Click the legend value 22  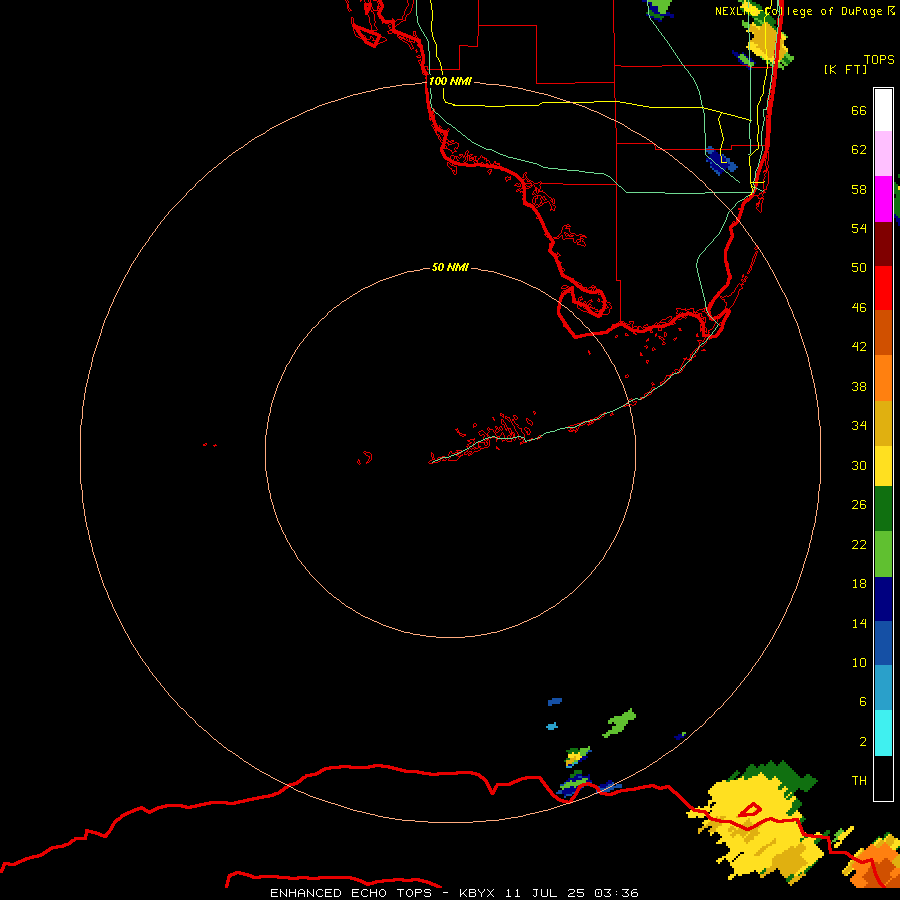tap(859, 544)
